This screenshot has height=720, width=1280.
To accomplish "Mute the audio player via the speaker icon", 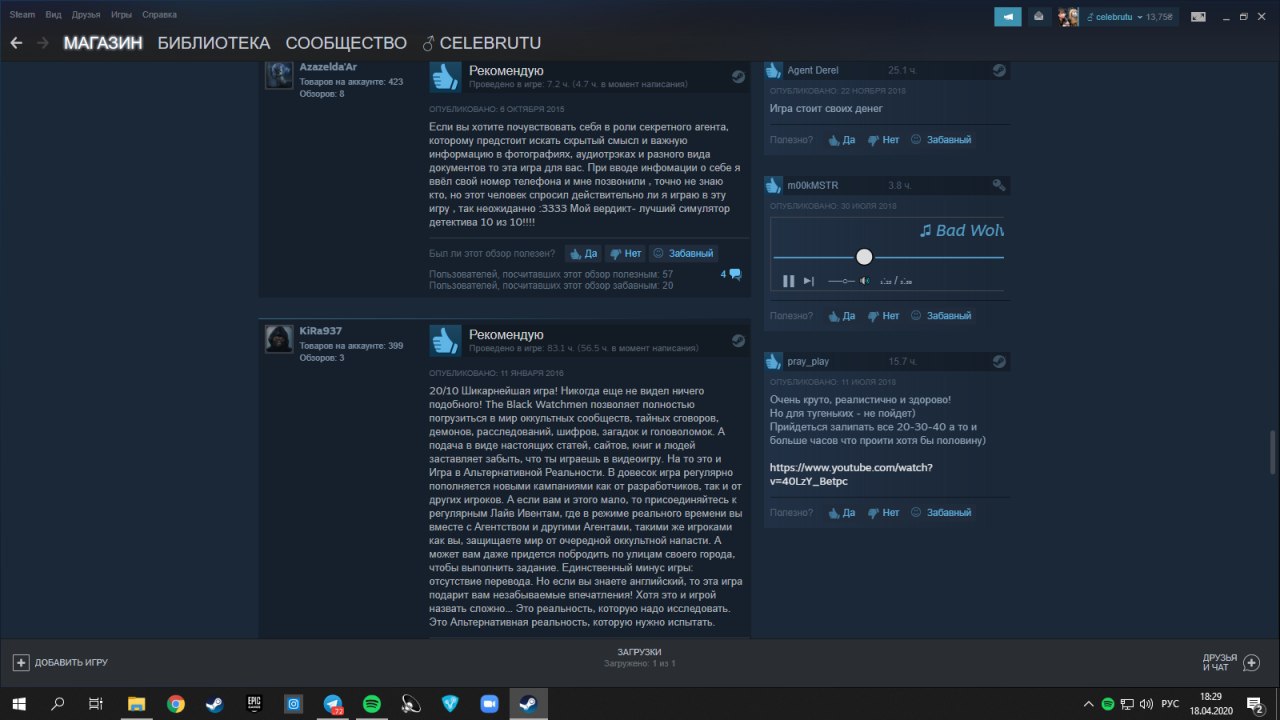I will coord(864,281).
